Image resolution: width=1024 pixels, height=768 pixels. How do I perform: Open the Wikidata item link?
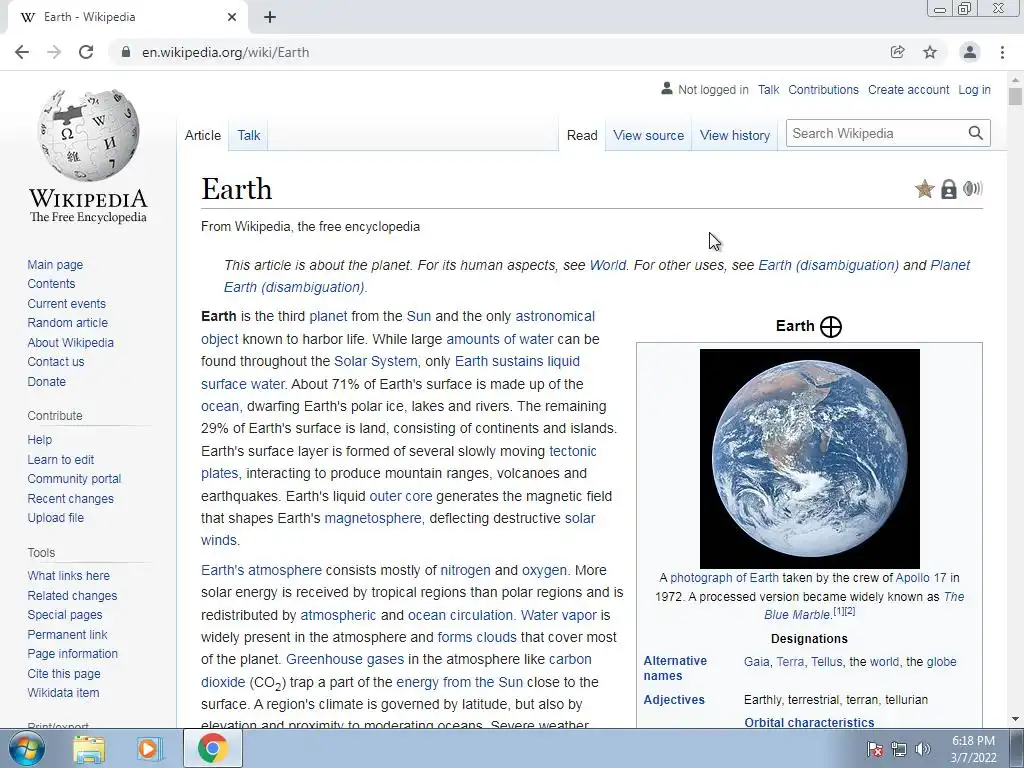63,693
